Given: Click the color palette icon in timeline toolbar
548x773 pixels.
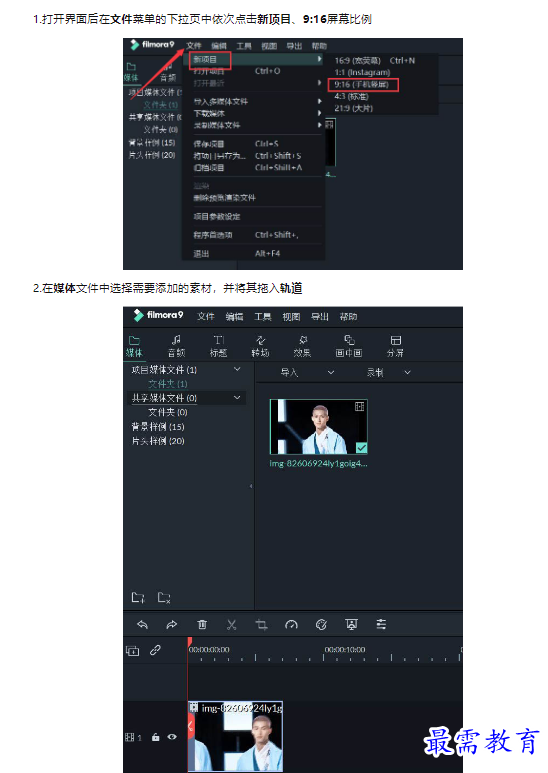Looking at the screenshot, I should tap(321, 625).
